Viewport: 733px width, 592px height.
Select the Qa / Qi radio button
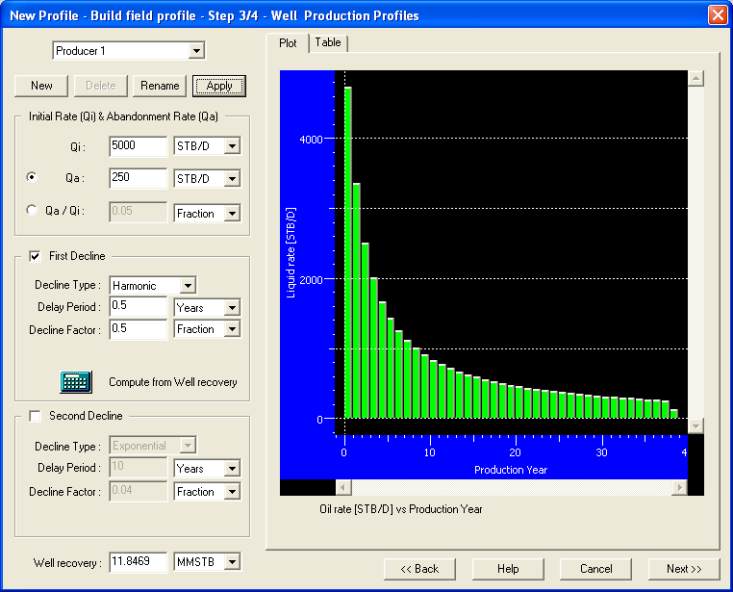pos(32,211)
